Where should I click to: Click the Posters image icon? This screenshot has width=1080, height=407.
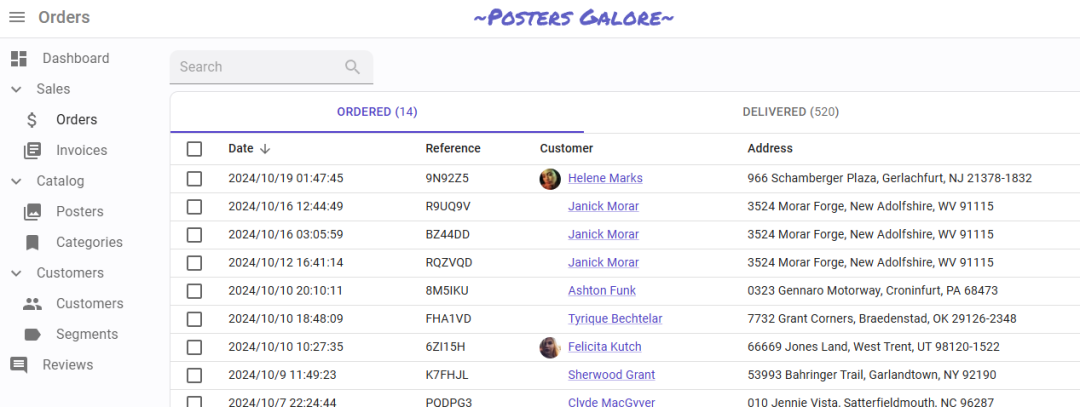click(x=32, y=212)
